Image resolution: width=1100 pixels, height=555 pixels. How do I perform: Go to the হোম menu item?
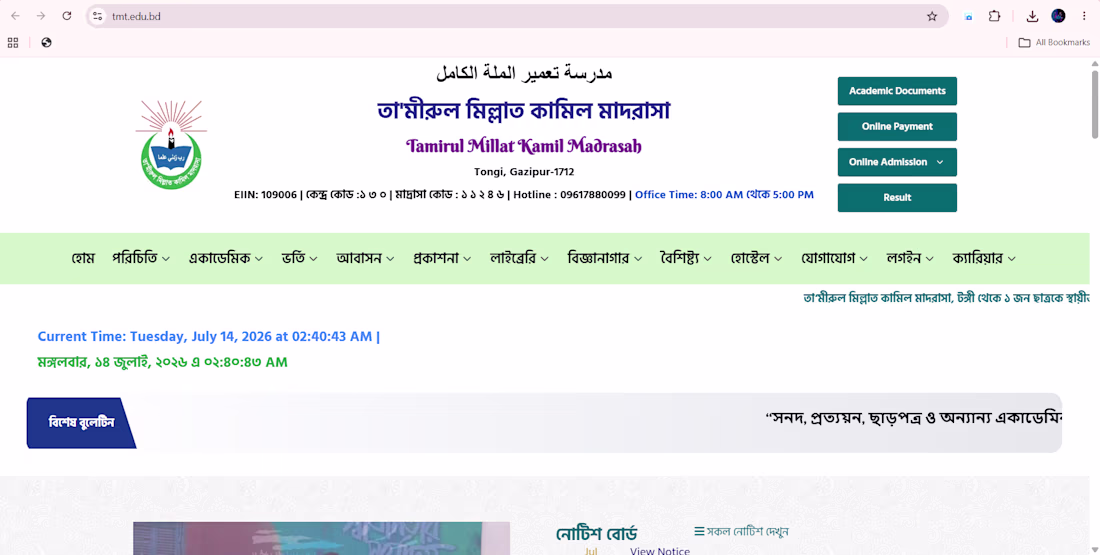(83, 258)
